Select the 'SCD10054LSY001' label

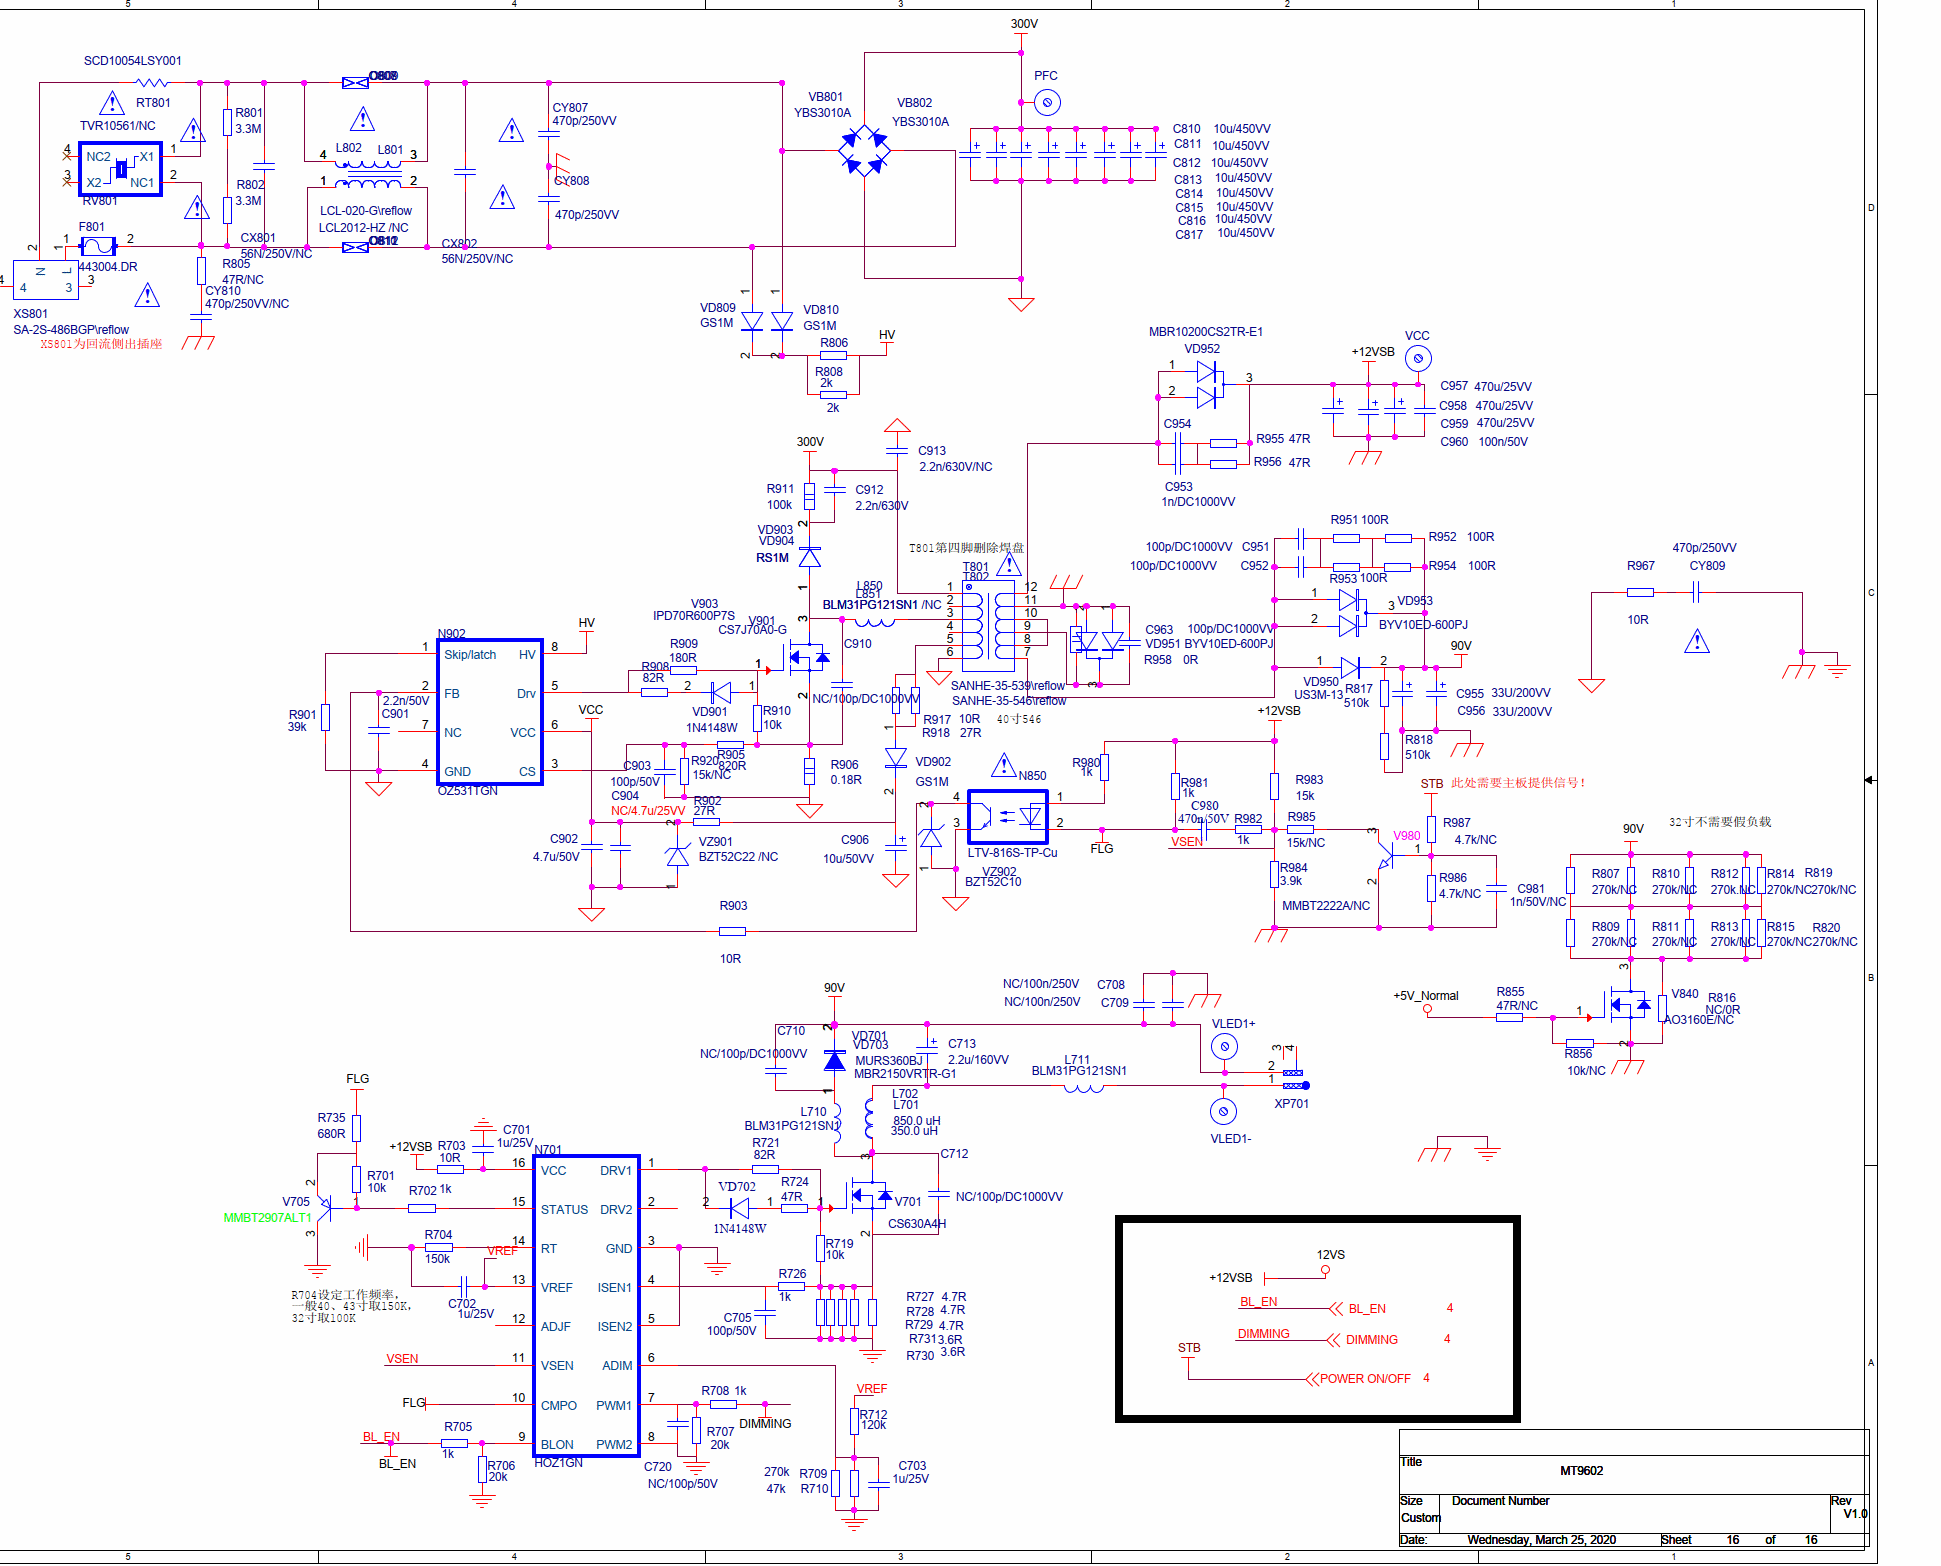point(133,61)
